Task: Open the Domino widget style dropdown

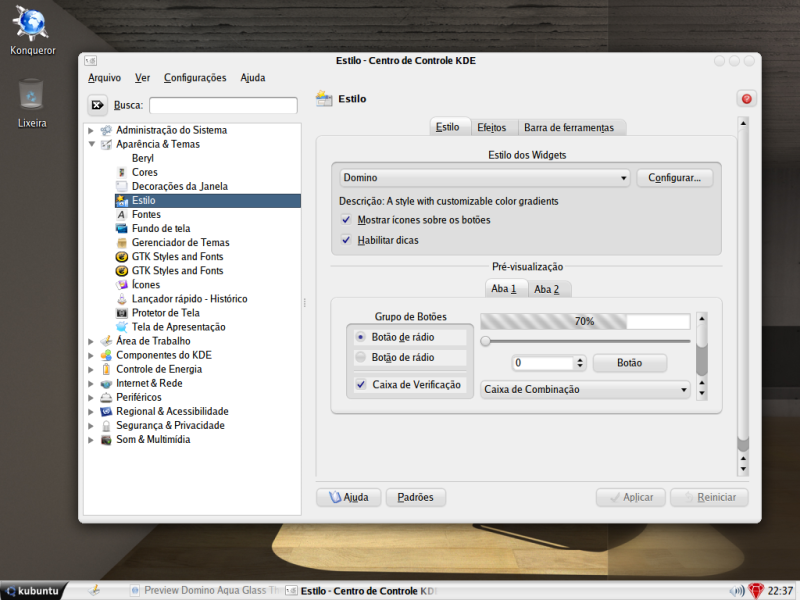Action: click(485, 178)
